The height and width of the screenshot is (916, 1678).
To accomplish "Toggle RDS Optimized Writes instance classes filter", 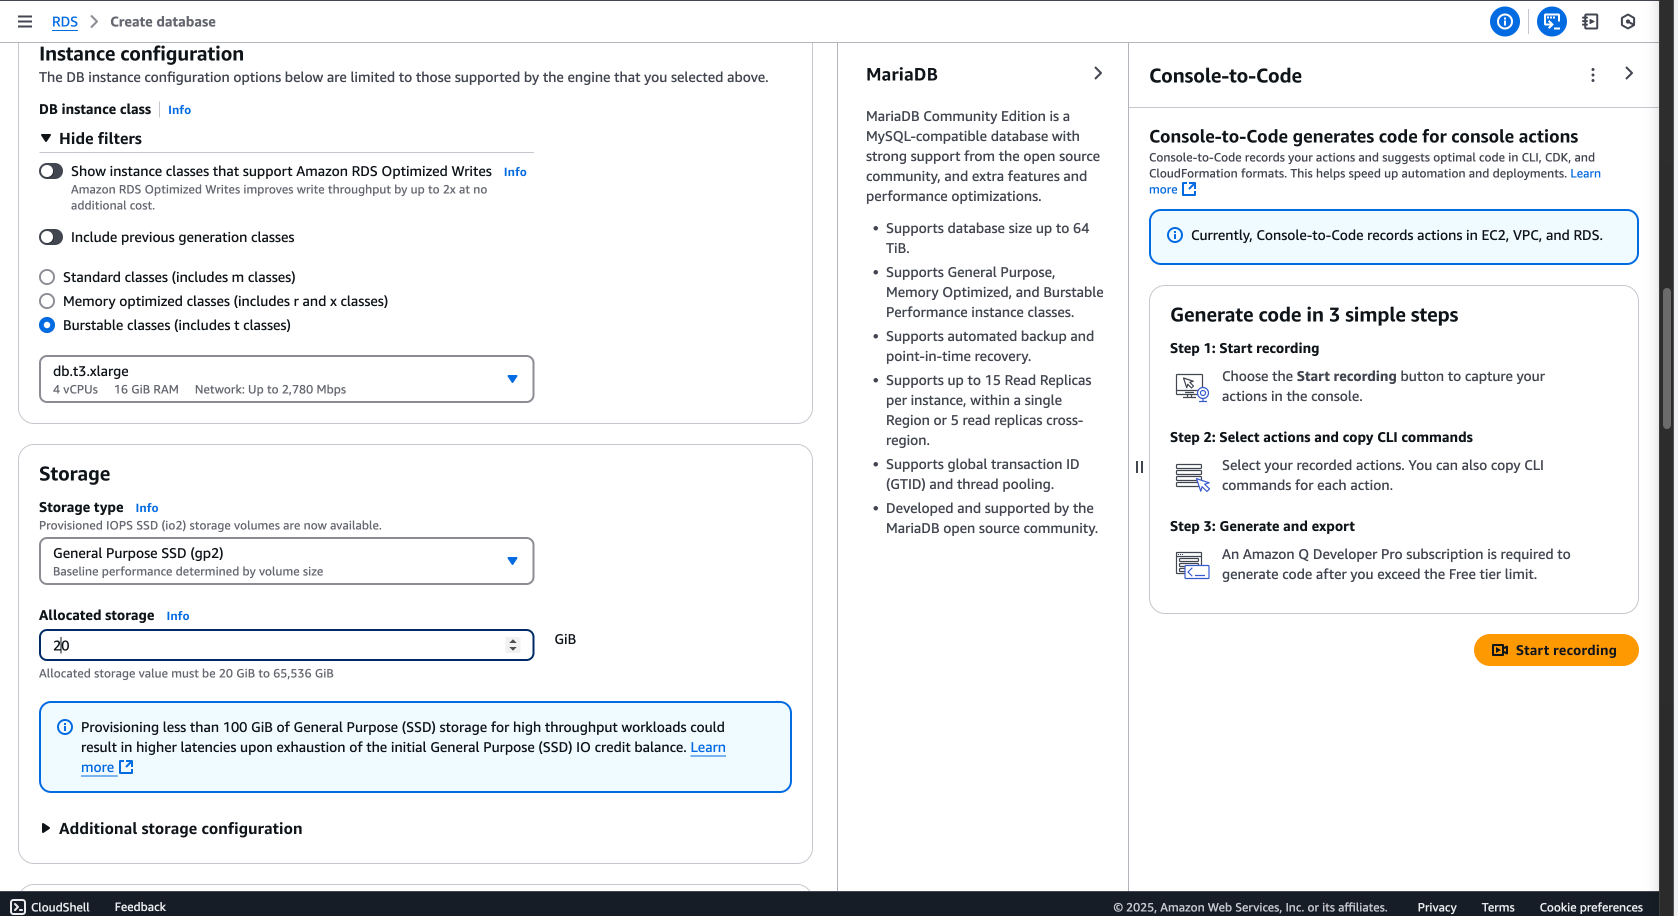I will tap(51, 171).
